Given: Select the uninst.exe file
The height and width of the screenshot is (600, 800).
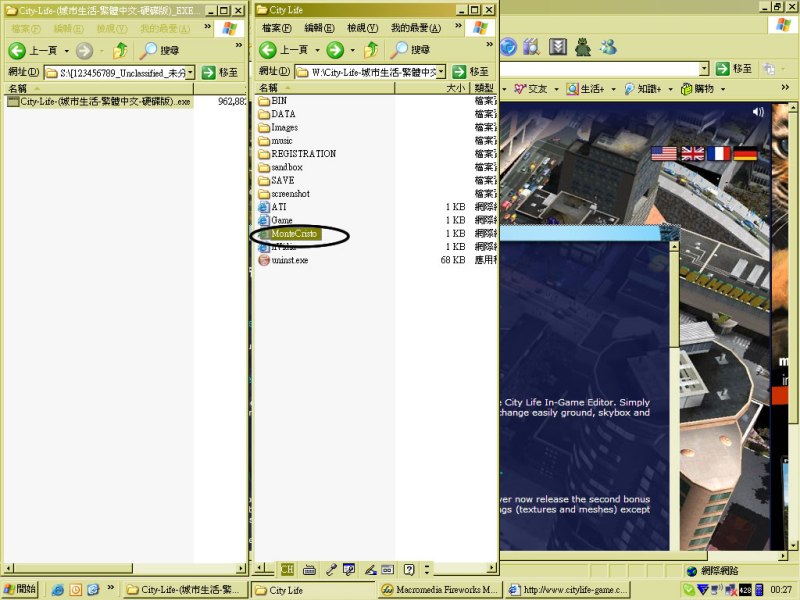Looking at the screenshot, I should 284,260.
